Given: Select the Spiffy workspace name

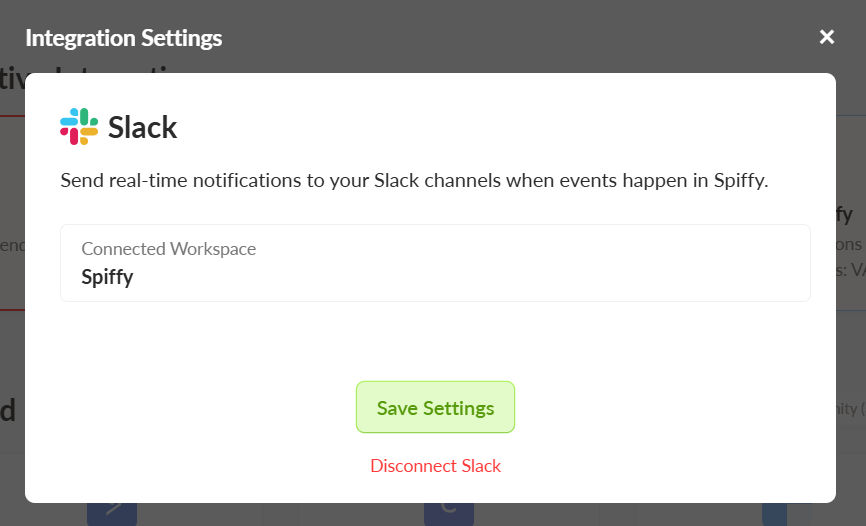Looking at the screenshot, I should [107, 277].
